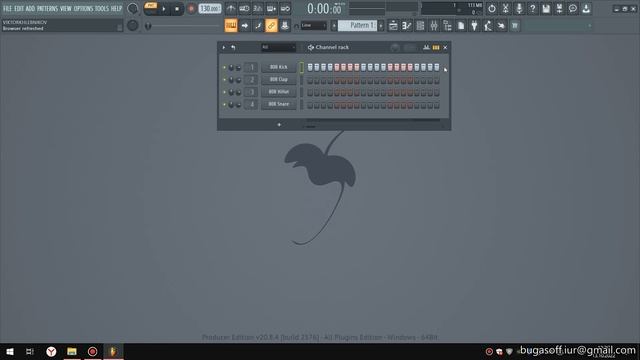Viewport: 640px width, 360px height.
Task: Toggle blend recording icon
Action: [285, 9]
